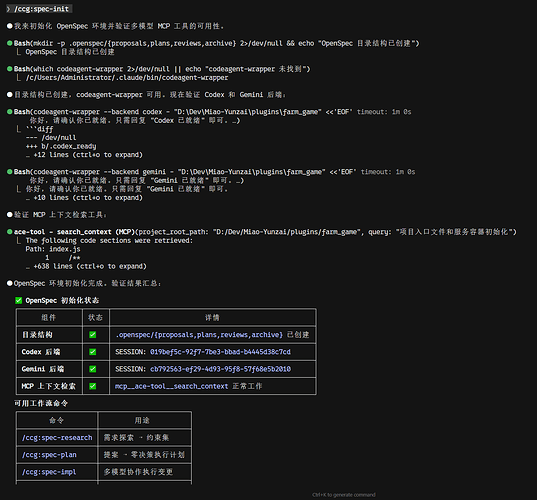Click the white bullet before OpenSpec 环境初始化完成
The width and height of the screenshot is (537, 500).
[10, 283]
